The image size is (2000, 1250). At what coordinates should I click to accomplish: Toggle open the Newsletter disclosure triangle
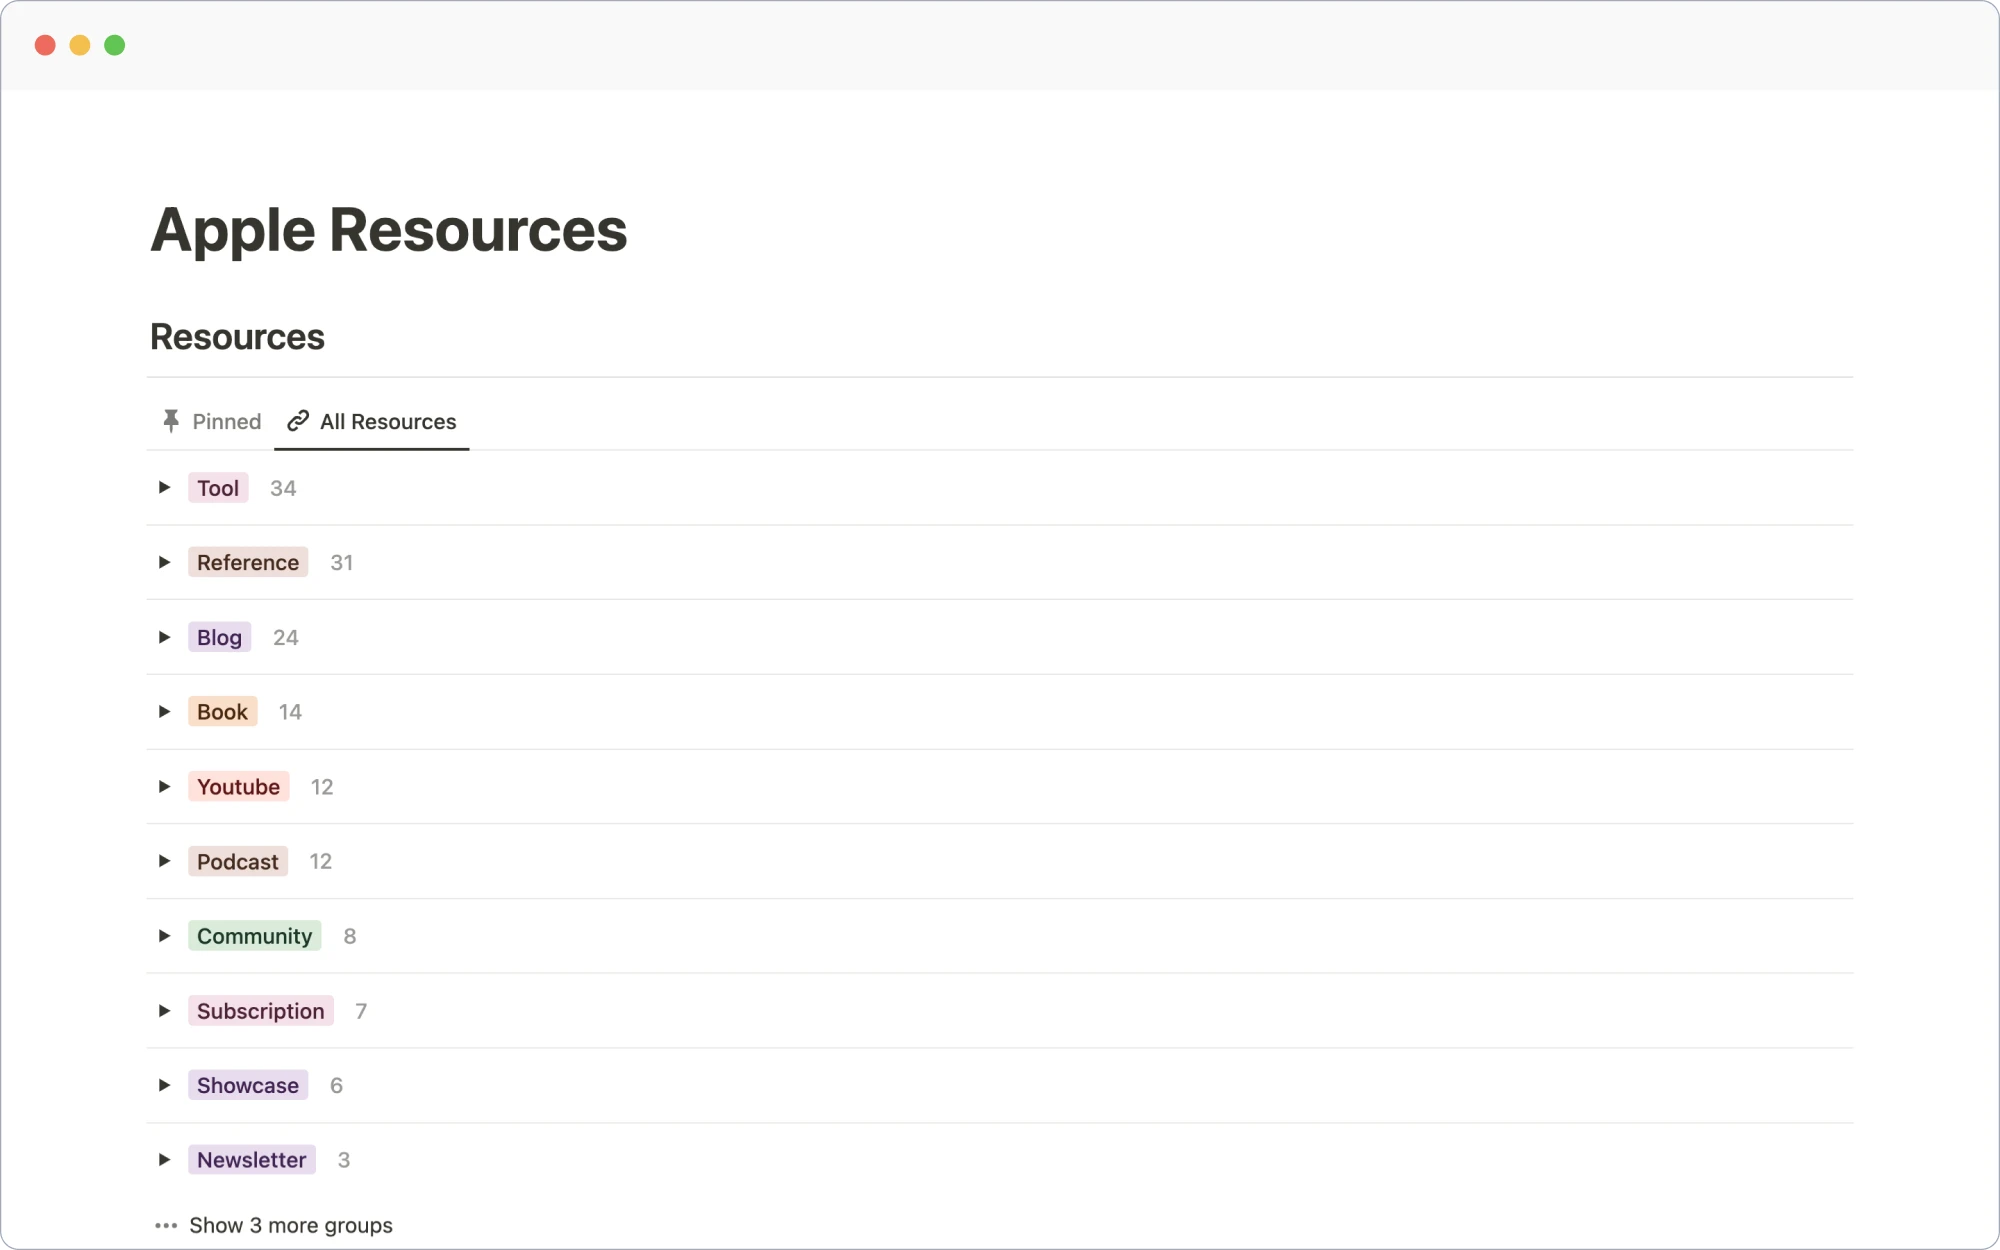click(163, 1159)
